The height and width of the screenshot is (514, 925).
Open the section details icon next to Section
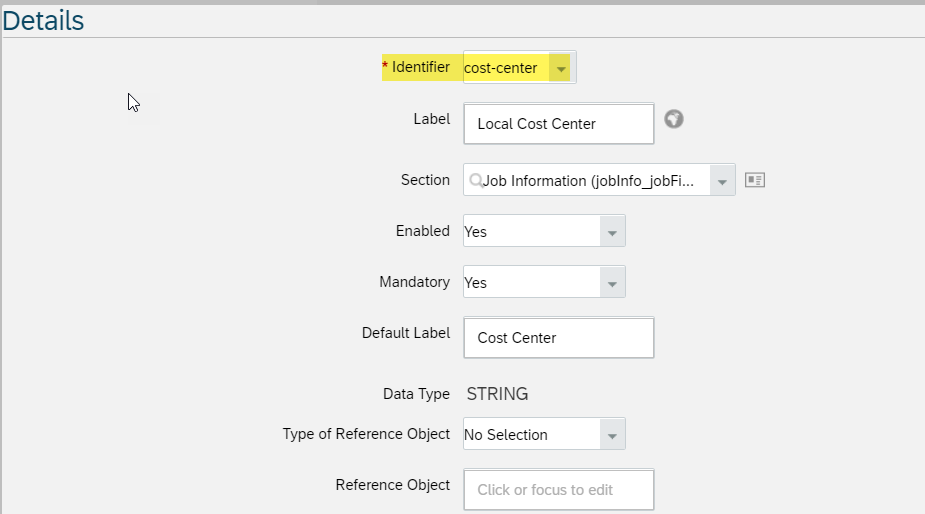pyautogui.click(x=755, y=180)
